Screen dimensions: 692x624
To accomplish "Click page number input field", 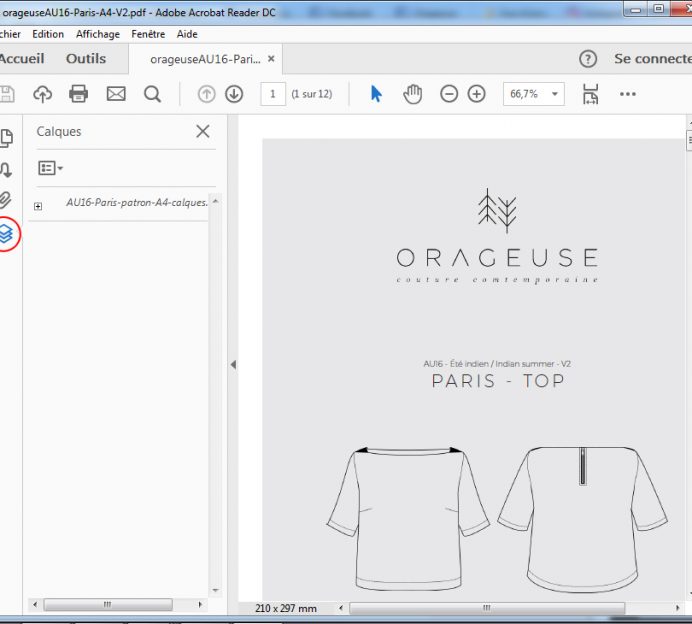I will click(273, 94).
